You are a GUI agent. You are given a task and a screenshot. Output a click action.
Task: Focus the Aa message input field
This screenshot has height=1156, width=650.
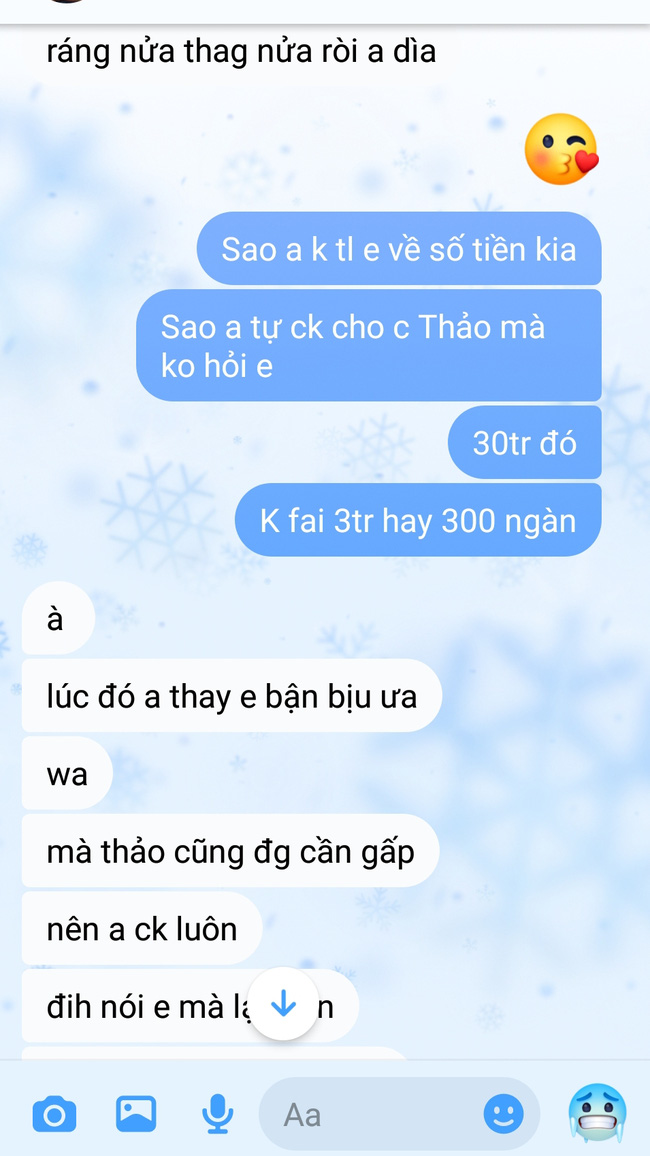399,1114
